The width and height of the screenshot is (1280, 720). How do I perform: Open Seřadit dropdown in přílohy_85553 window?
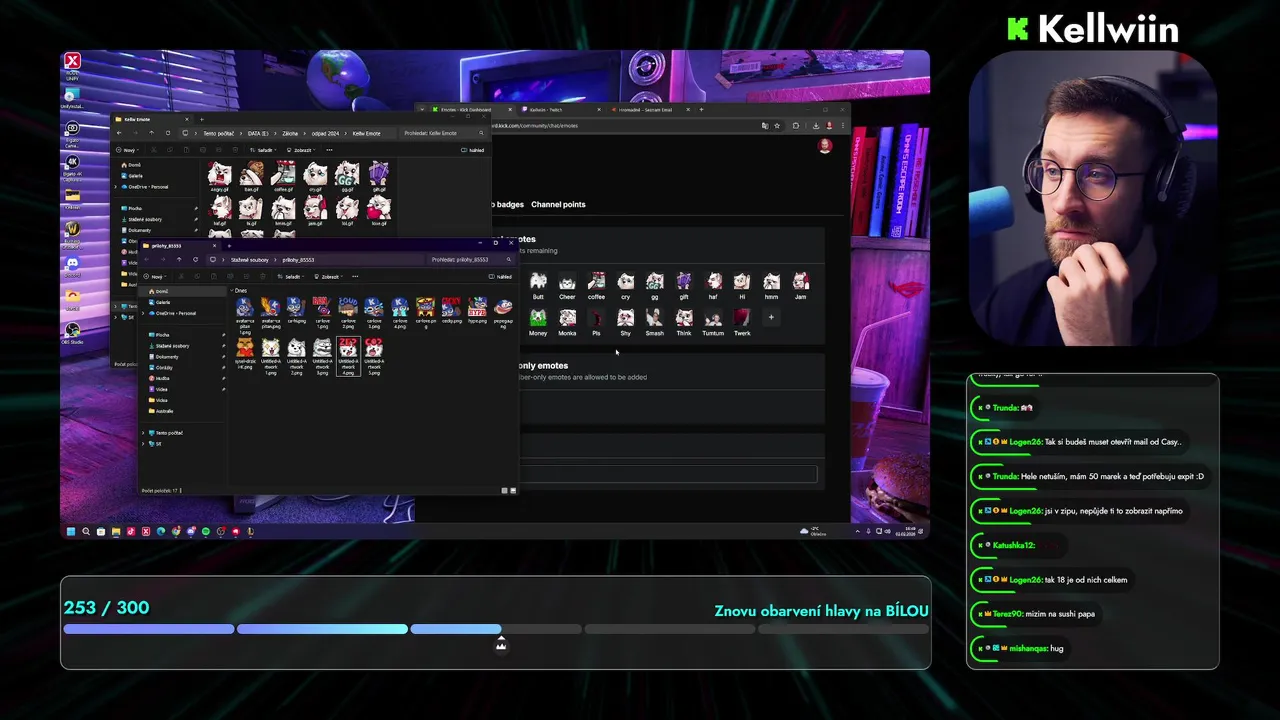291,276
